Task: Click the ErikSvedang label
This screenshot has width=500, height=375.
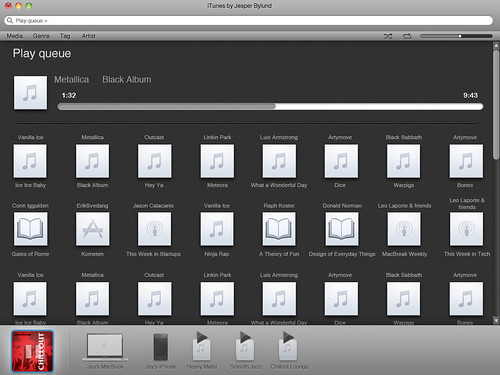Action: [92, 206]
